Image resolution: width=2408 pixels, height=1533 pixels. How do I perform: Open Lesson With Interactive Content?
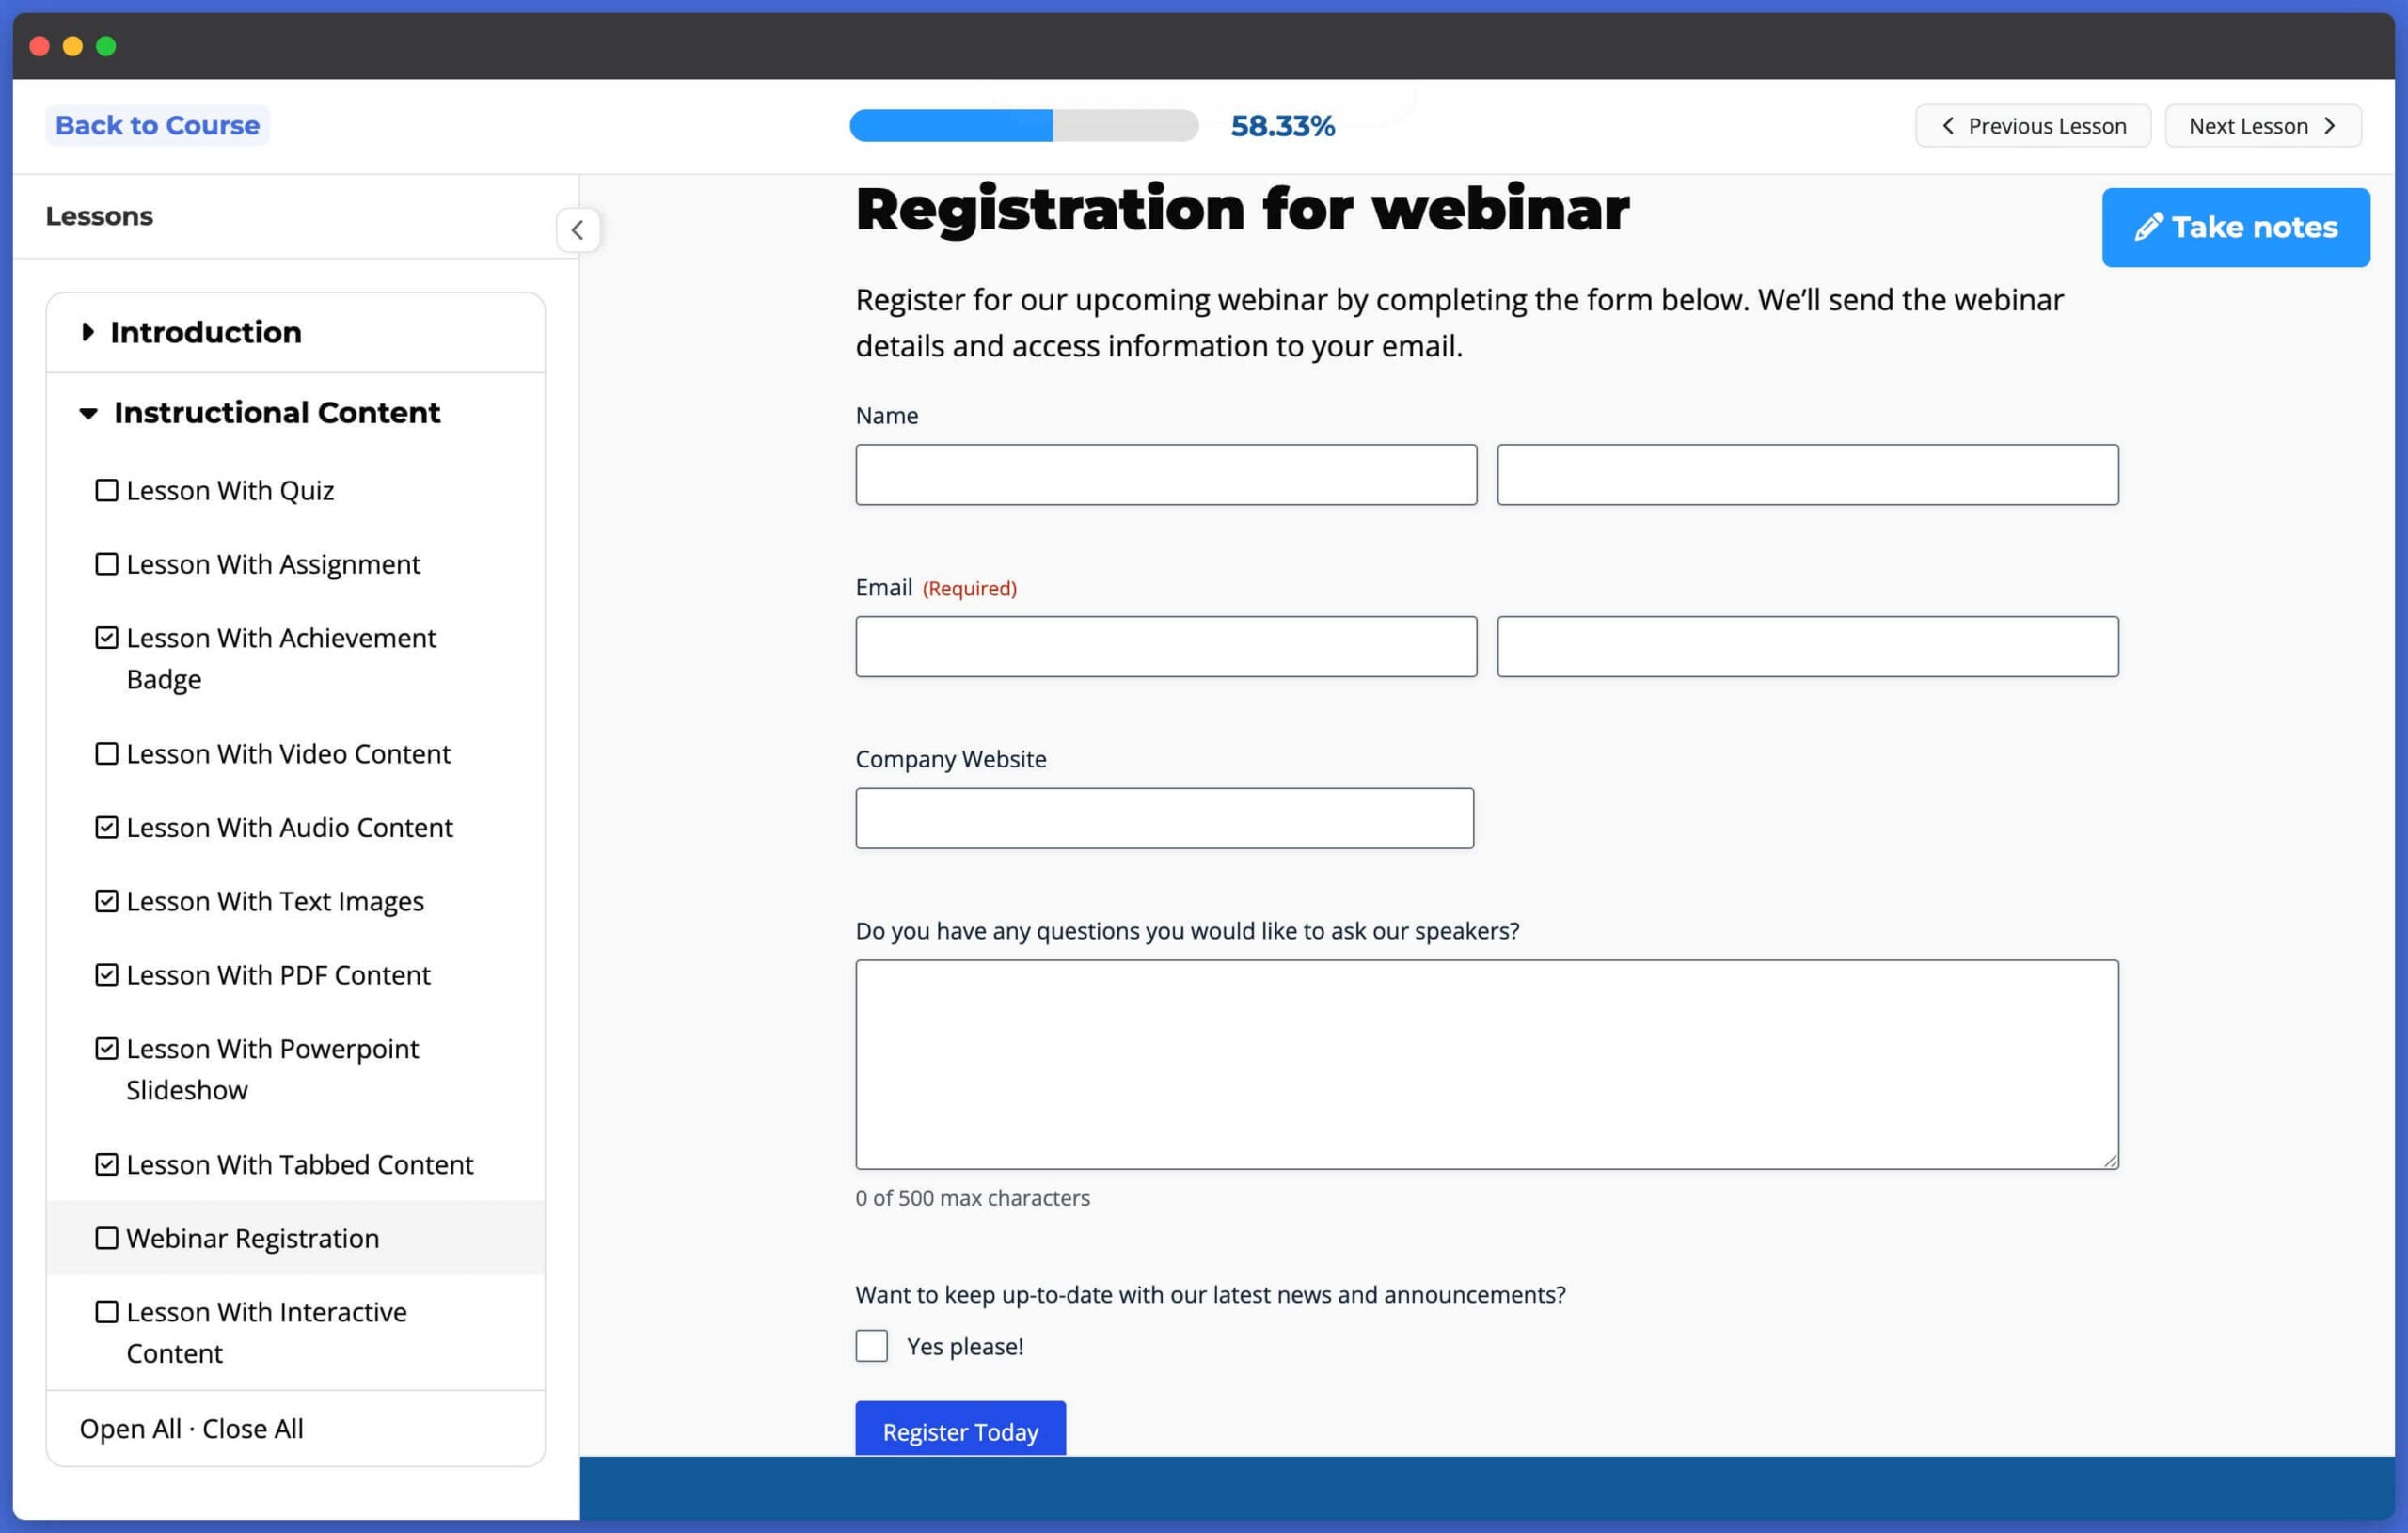(266, 1332)
